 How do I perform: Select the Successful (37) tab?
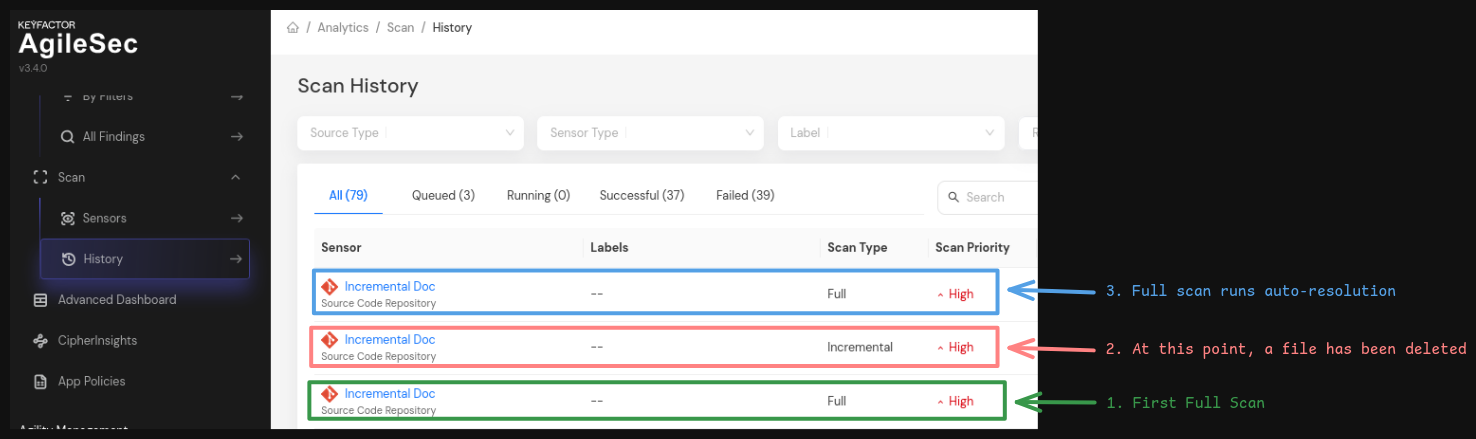click(642, 196)
